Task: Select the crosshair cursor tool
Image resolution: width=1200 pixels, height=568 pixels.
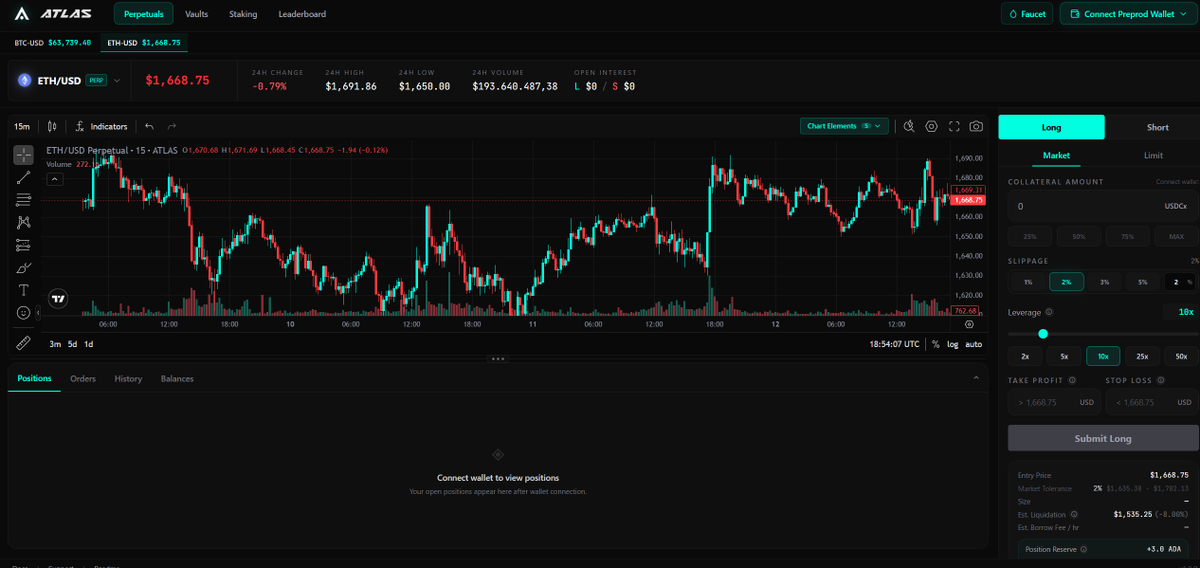Action: 23,155
